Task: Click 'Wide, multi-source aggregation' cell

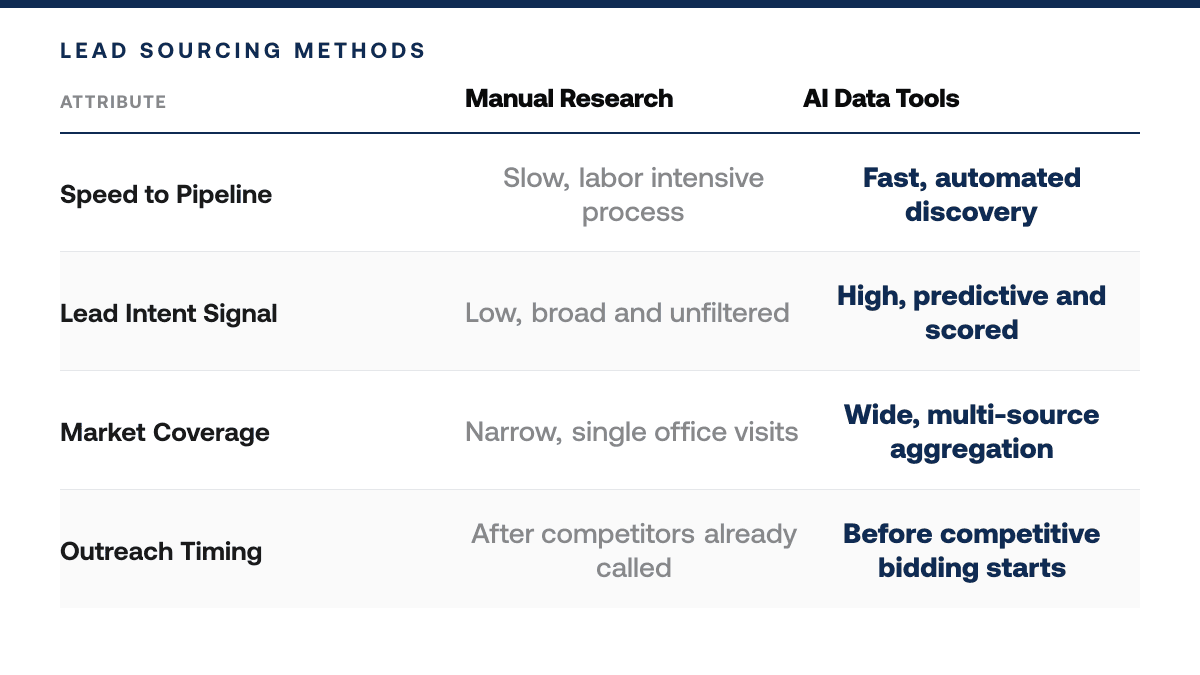Action: (971, 432)
